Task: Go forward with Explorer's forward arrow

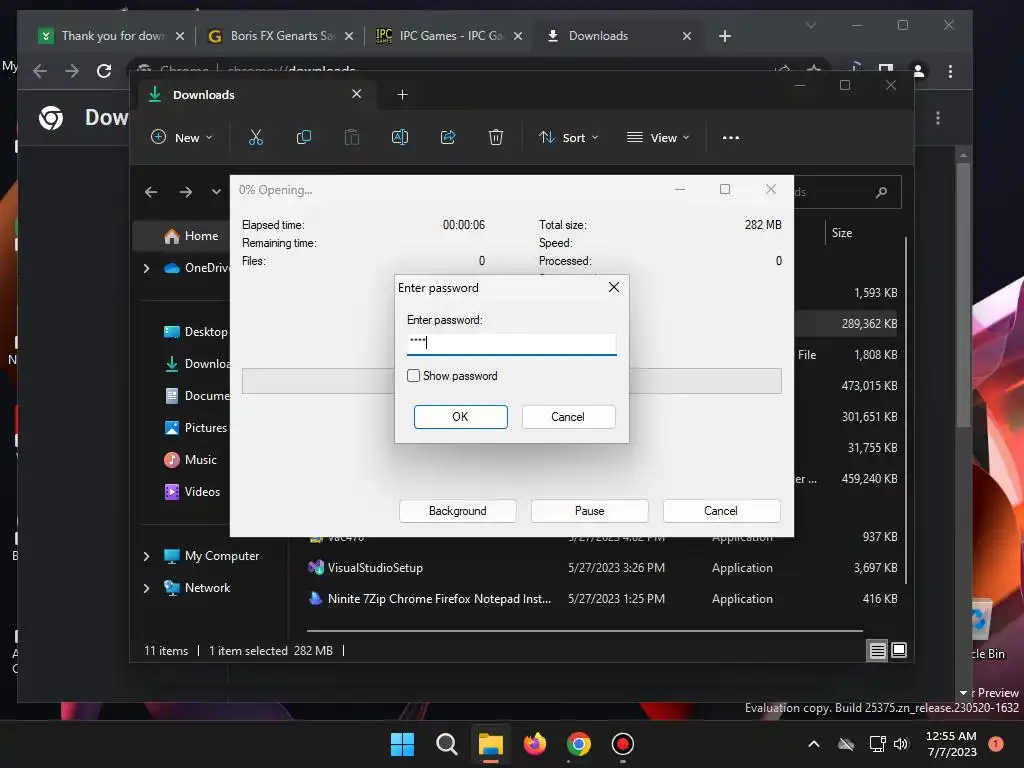Action: 186,192
